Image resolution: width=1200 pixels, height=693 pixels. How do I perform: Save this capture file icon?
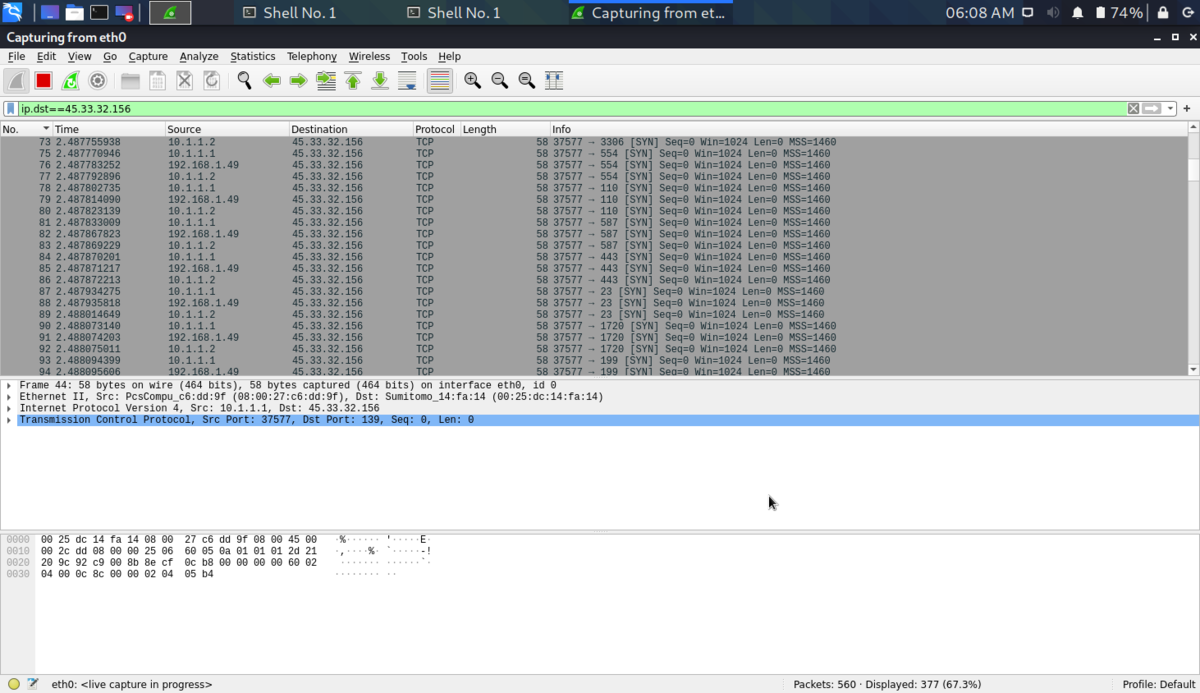click(x=157, y=81)
